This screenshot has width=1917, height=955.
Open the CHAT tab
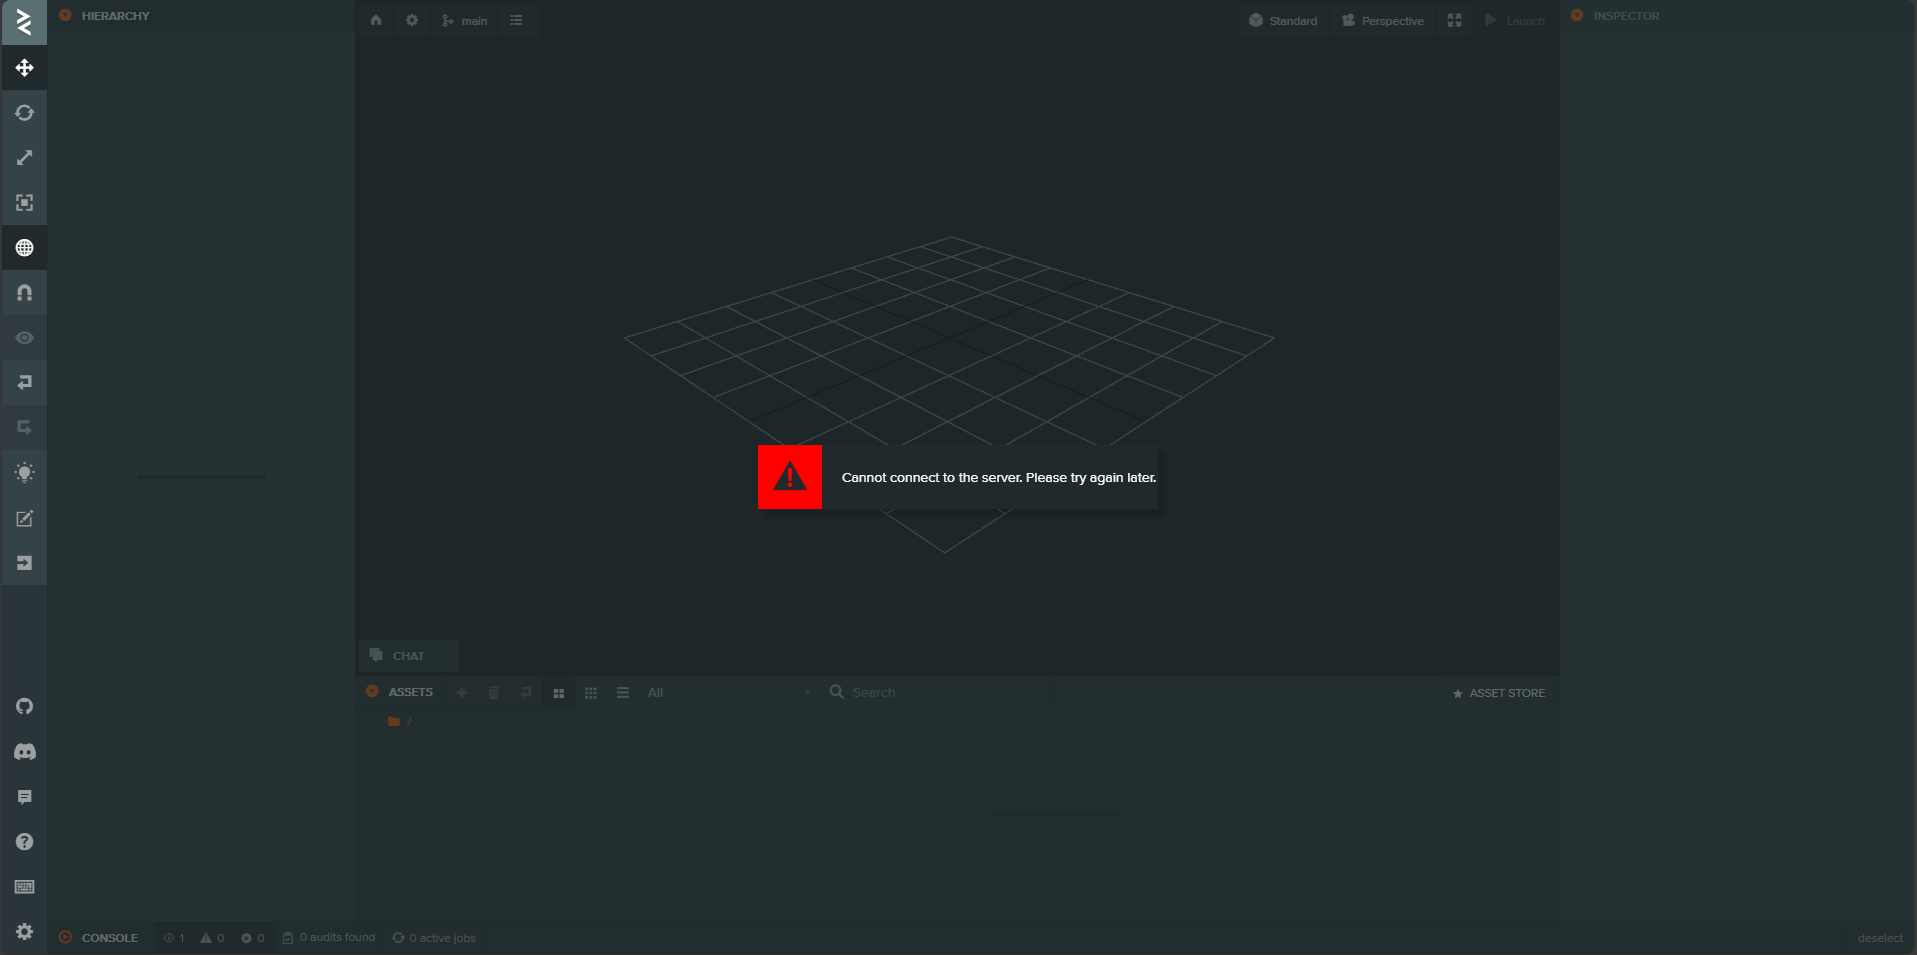coord(408,656)
